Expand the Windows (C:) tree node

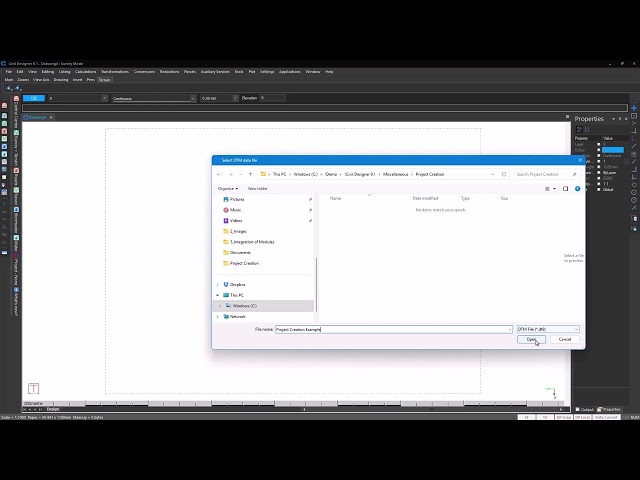tap(220, 306)
